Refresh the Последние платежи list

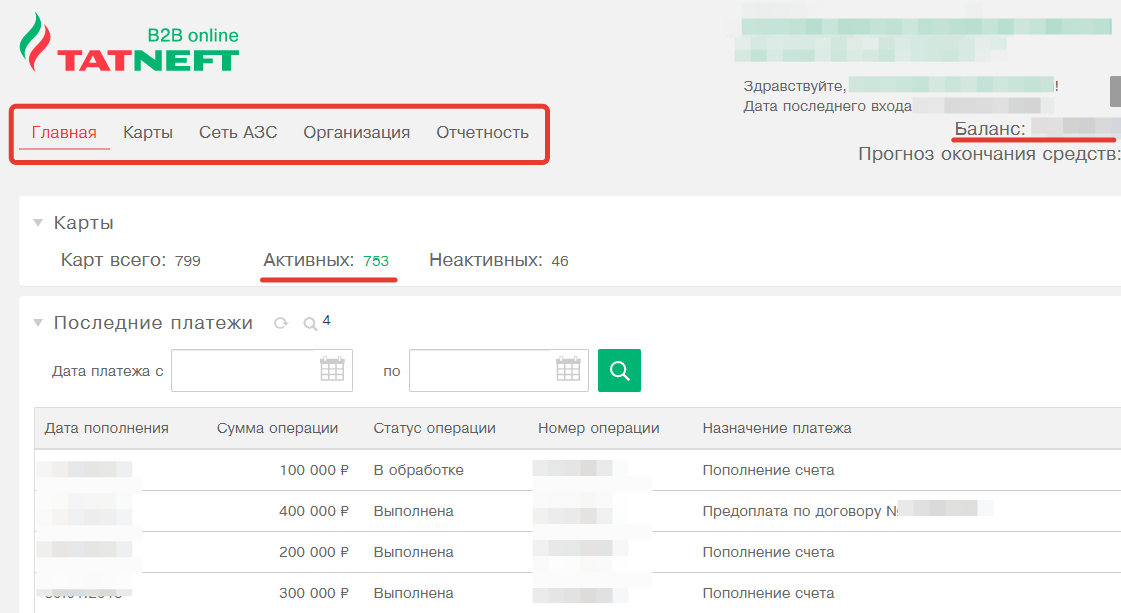pyautogui.click(x=281, y=323)
